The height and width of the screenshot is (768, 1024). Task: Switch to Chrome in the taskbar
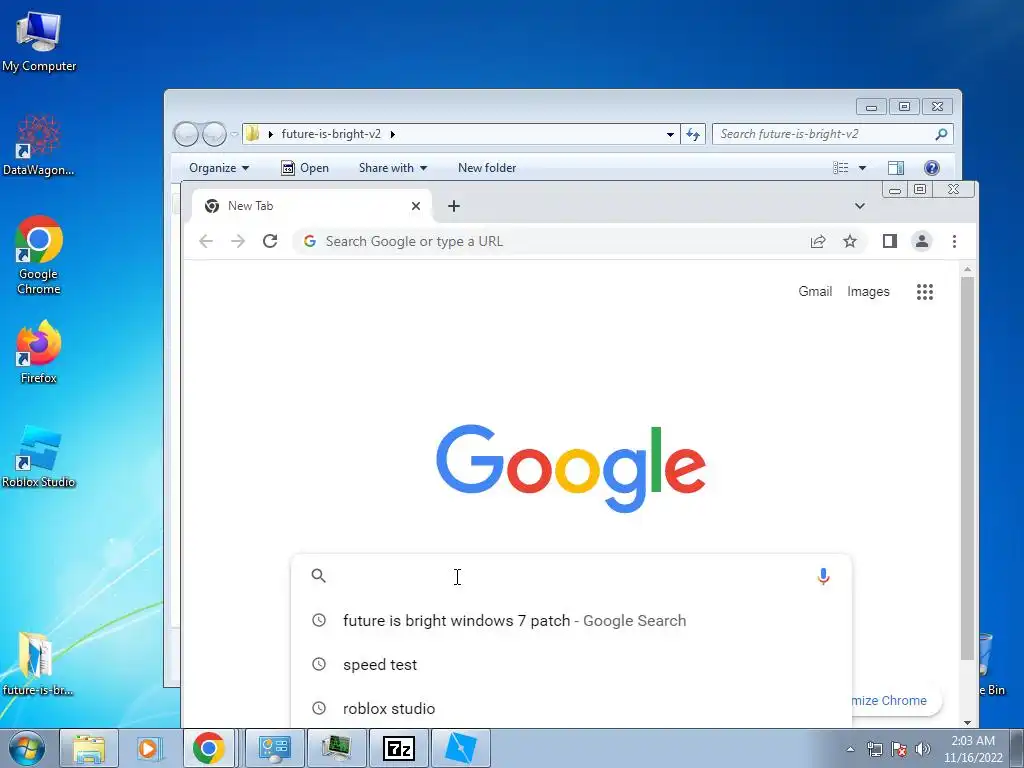click(x=208, y=748)
